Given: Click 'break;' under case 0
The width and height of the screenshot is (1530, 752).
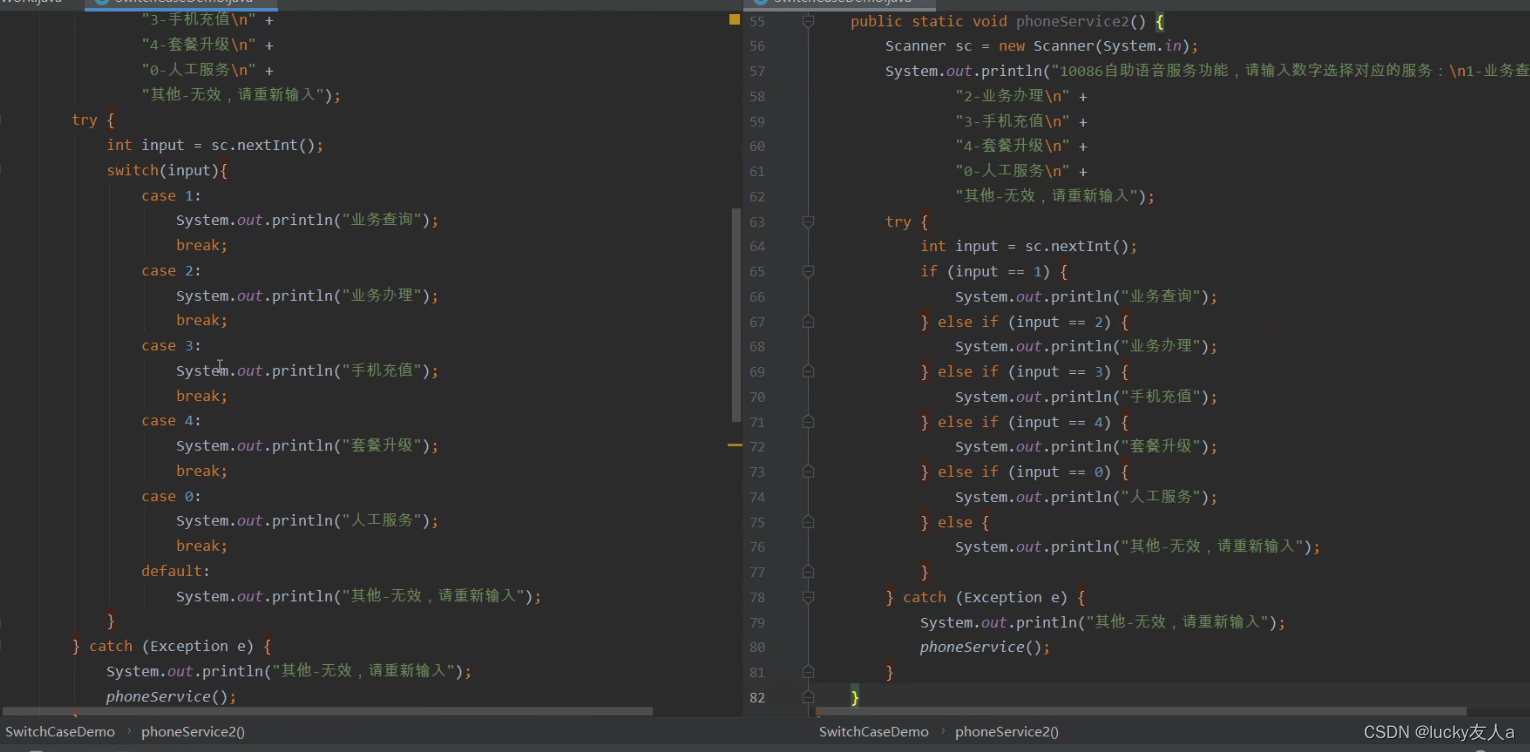Looking at the screenshot, I should pos(202,546).
